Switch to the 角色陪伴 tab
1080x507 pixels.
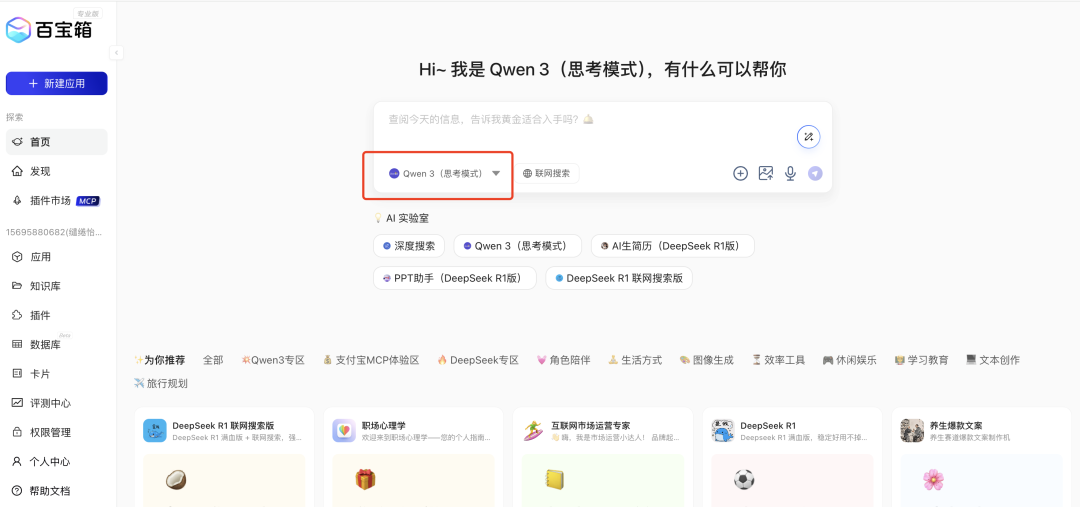563,360
